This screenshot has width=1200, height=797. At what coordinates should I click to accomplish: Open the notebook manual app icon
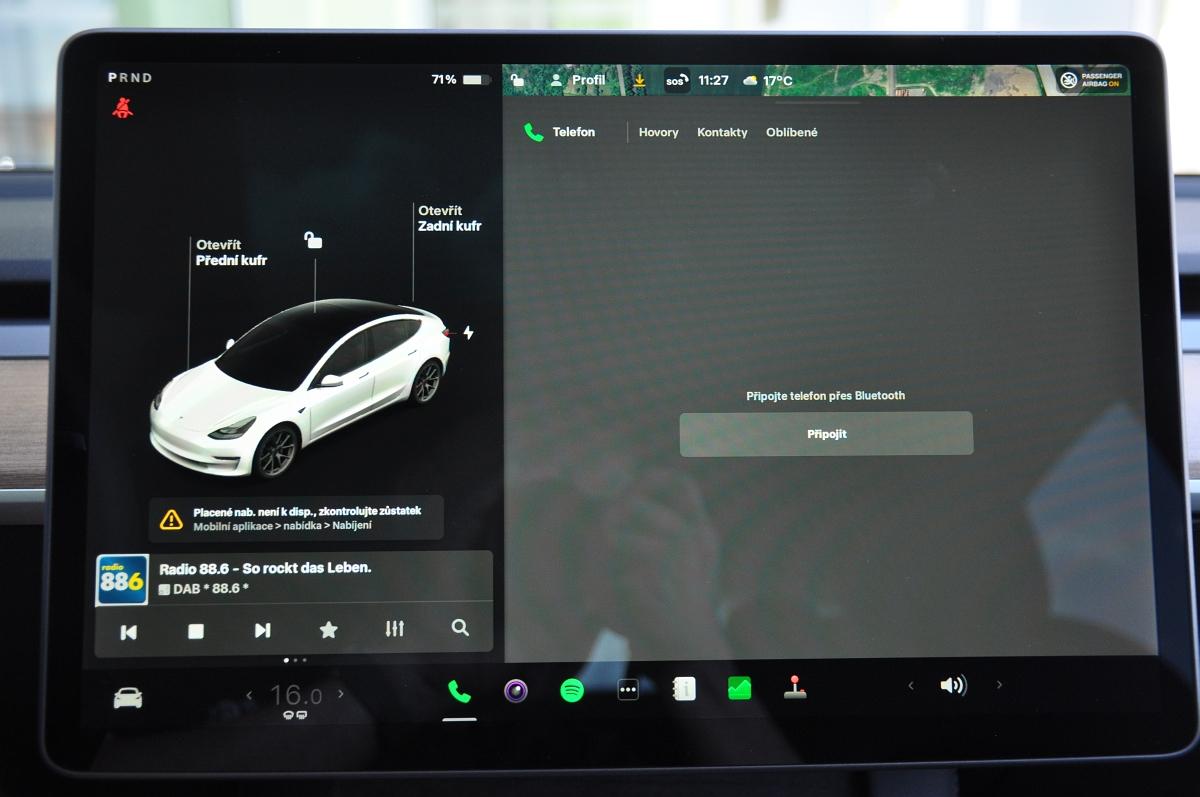click(684, 689)
